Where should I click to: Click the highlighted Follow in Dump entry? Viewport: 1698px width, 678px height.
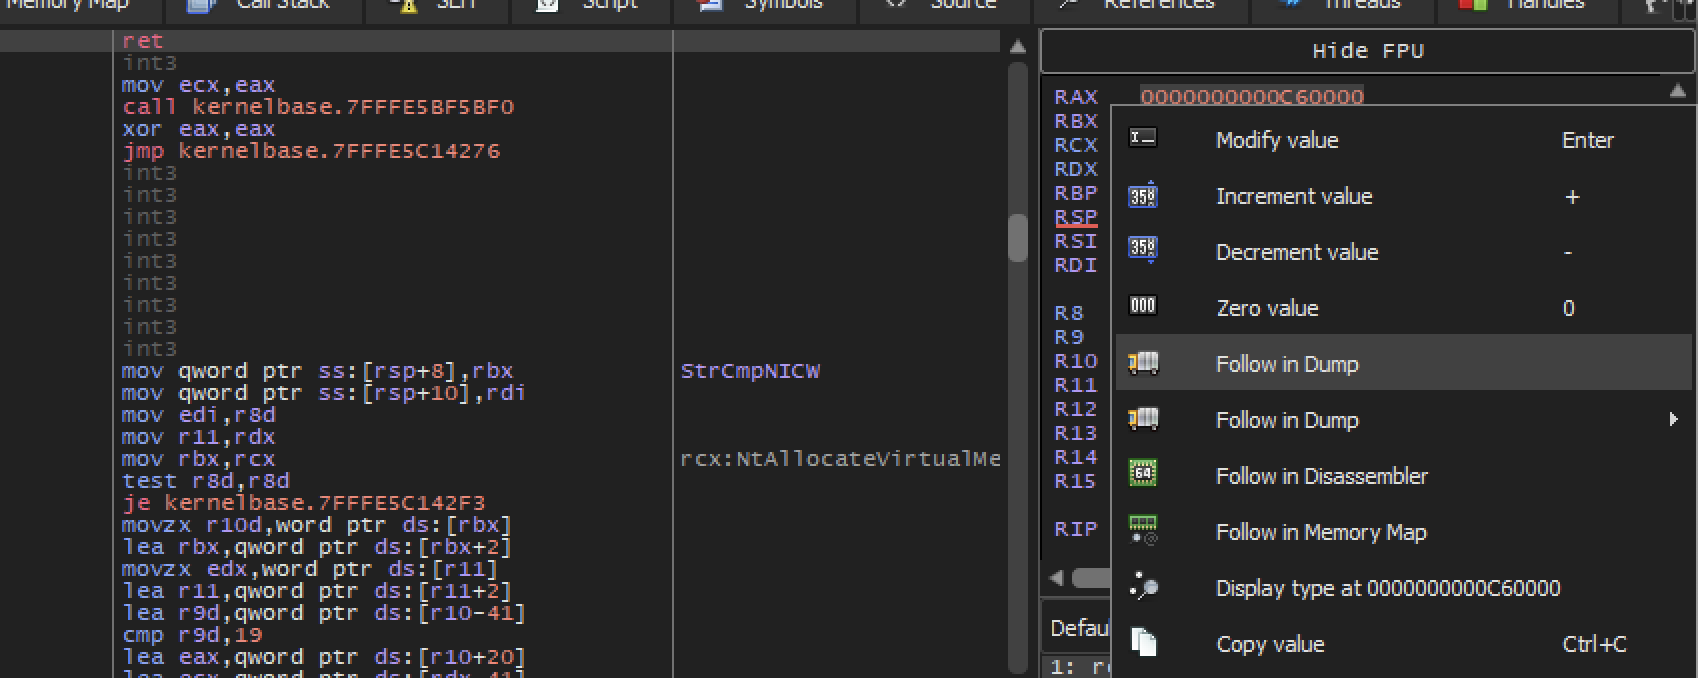[x=1404, y=364]
